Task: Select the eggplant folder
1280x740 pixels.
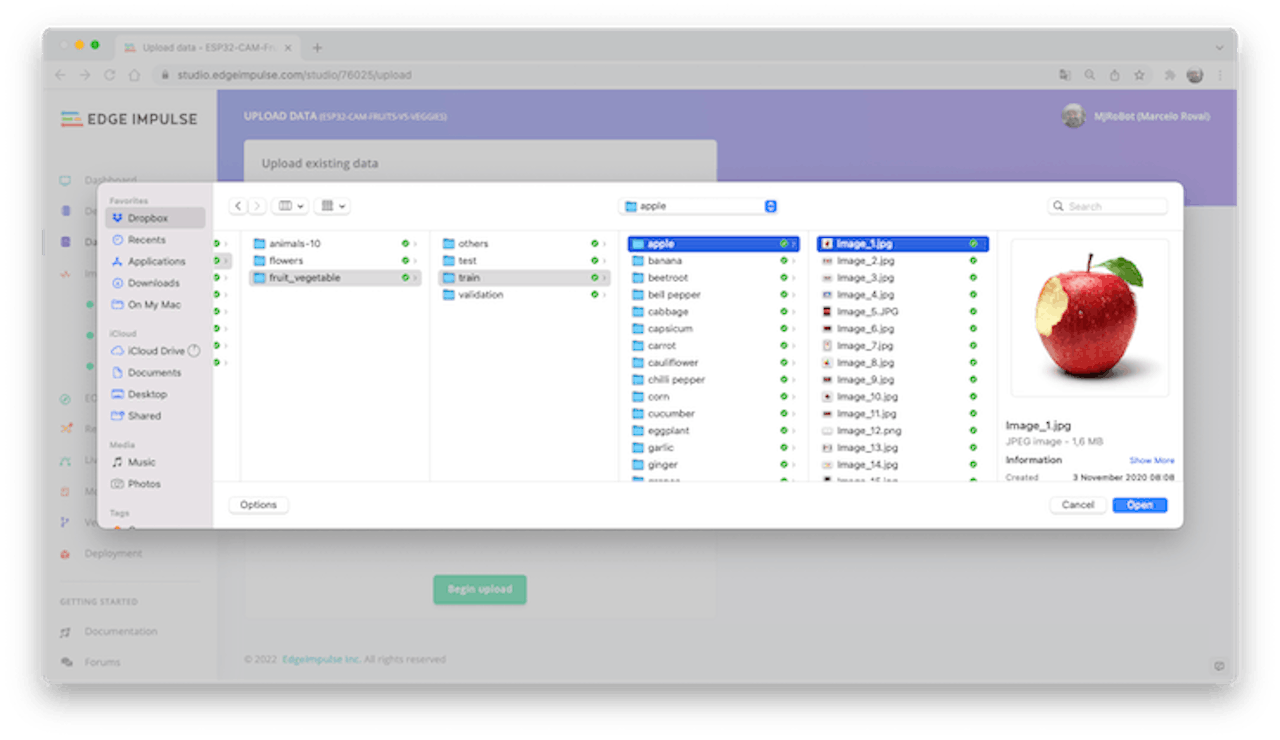Action: pyautogui.click(x=713, y=431)
